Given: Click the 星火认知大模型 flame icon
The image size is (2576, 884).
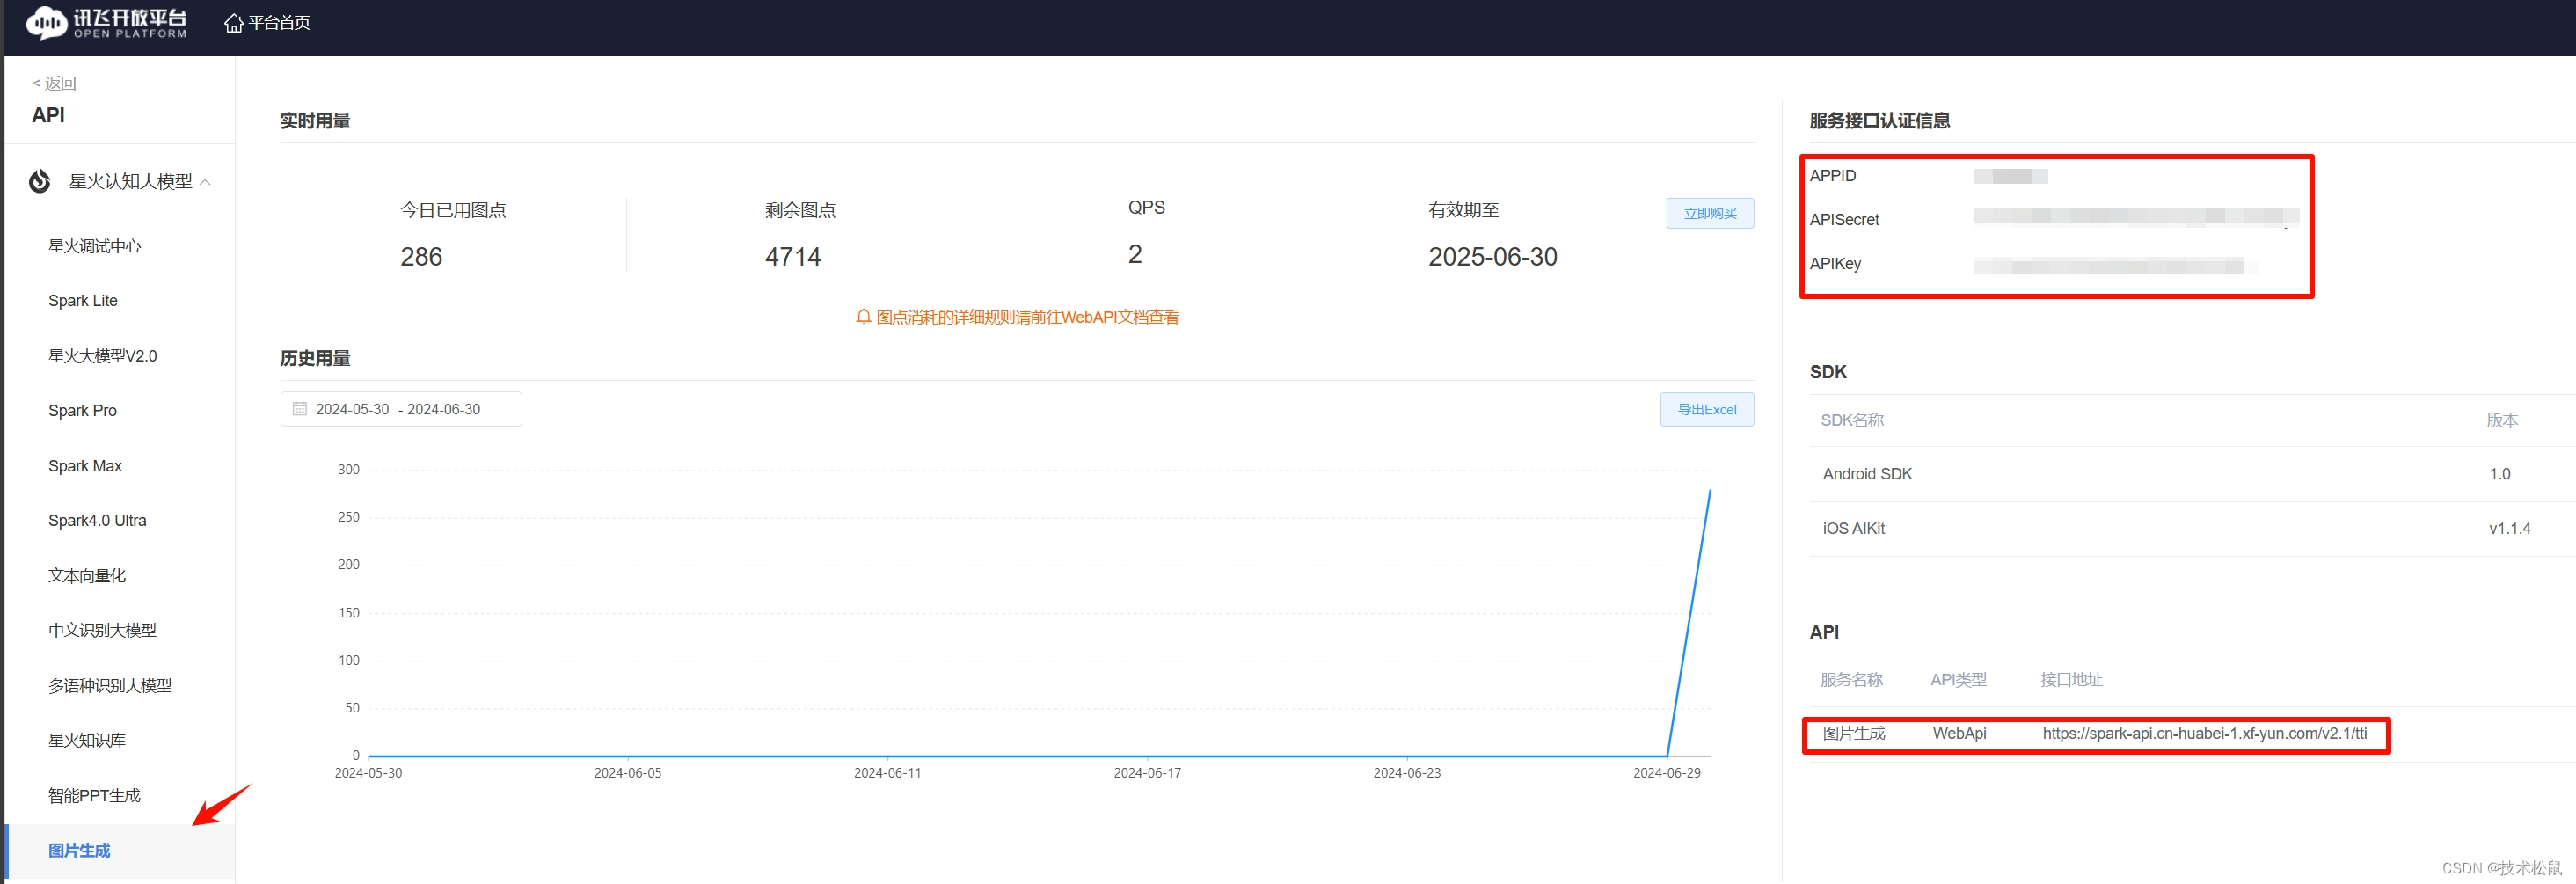Looking at the screenshot, I should coord(40,181).
